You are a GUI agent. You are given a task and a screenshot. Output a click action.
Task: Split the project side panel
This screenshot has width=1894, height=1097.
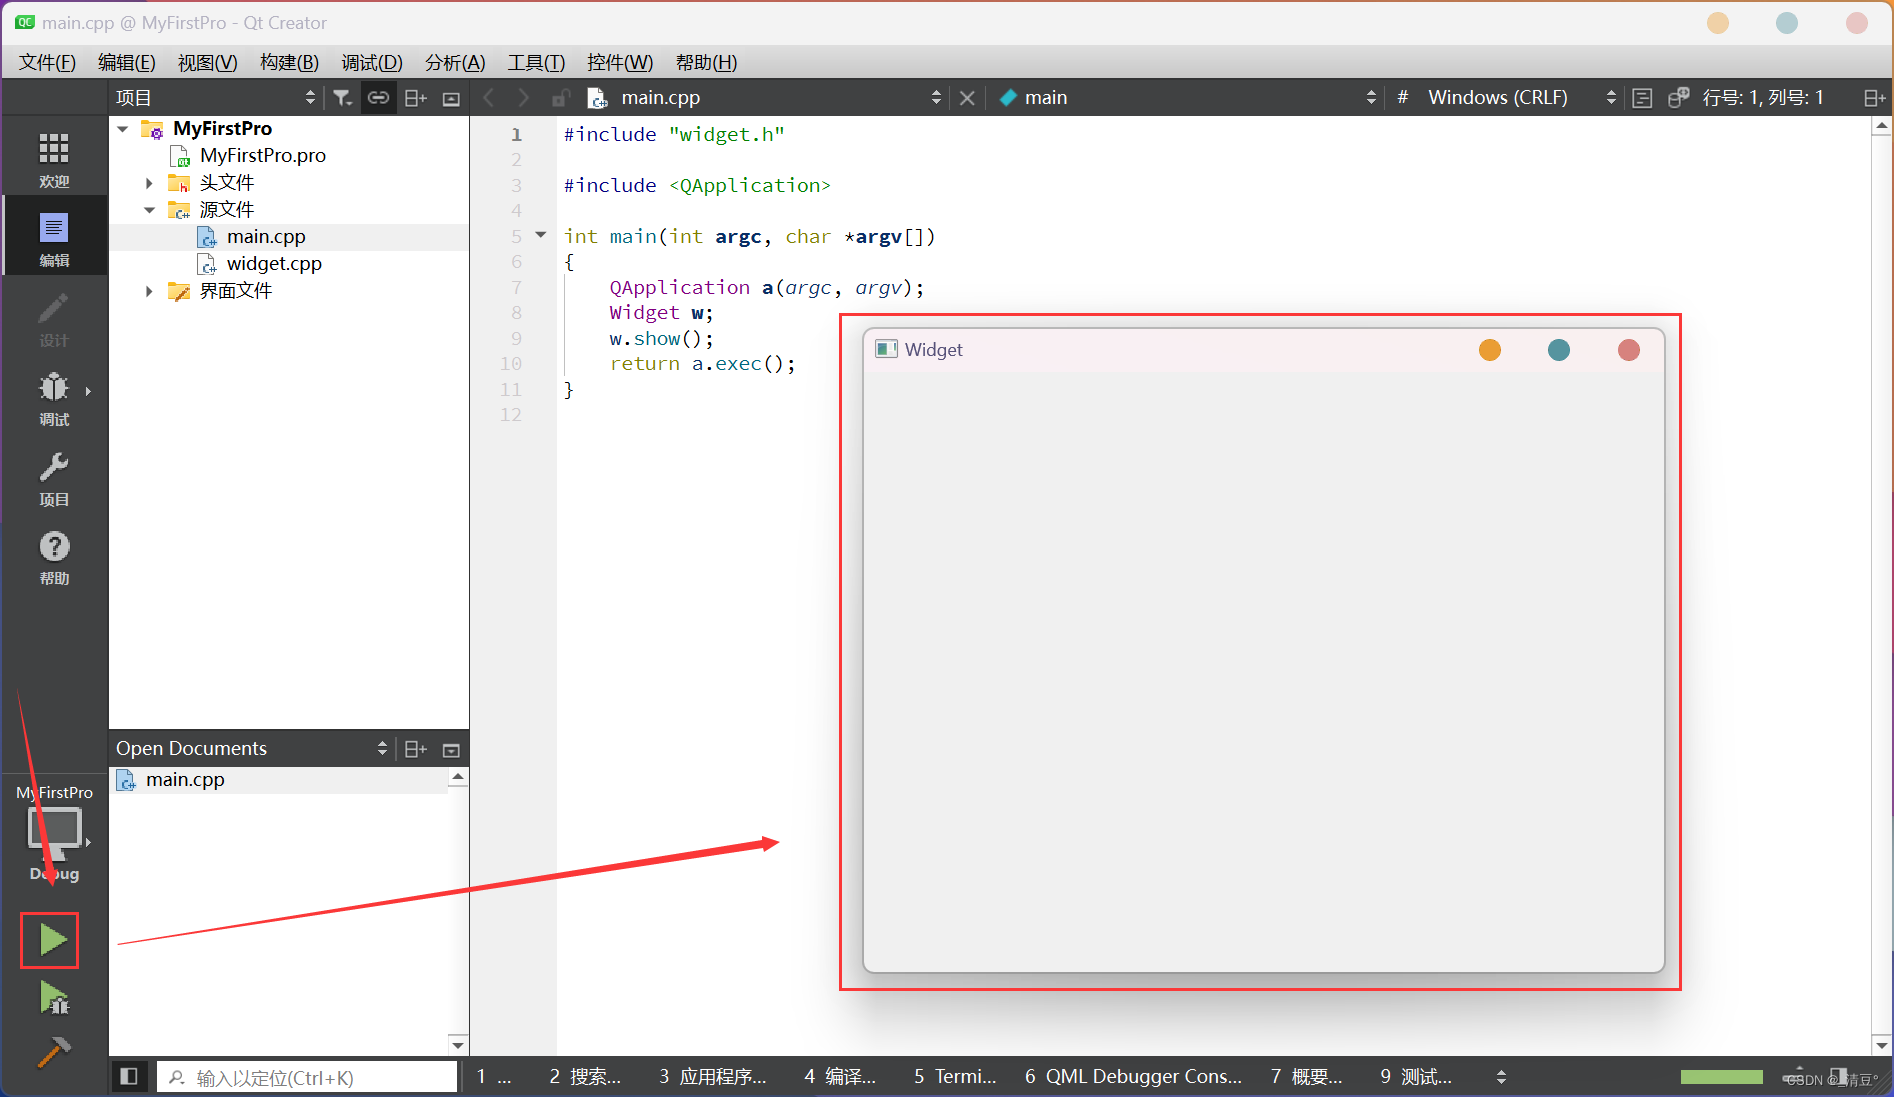pos(415,98)
